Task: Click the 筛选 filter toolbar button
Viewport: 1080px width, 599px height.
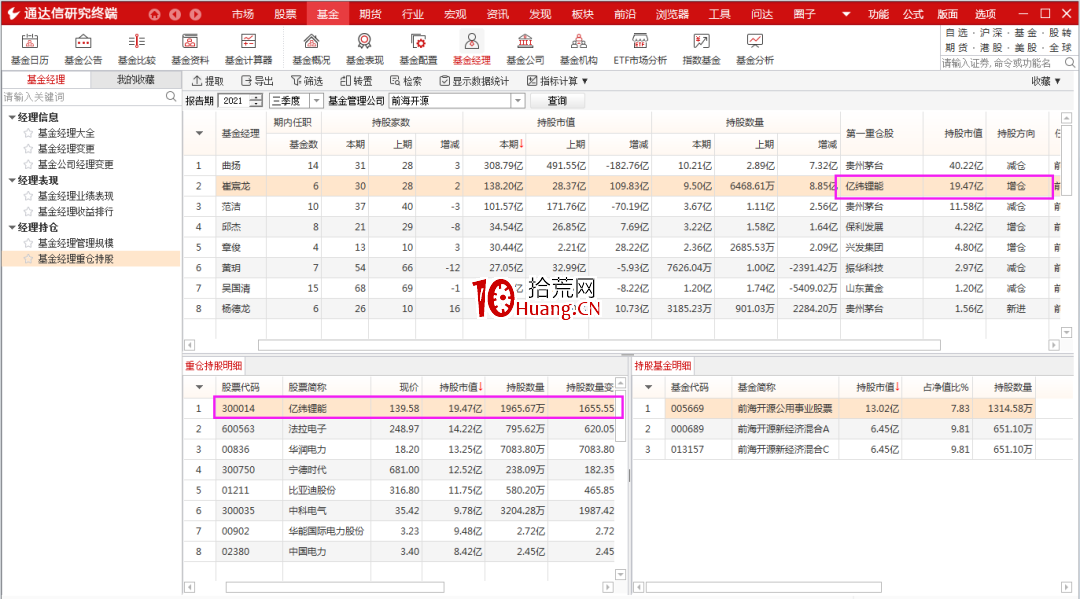Action: (x=307, y=81)
